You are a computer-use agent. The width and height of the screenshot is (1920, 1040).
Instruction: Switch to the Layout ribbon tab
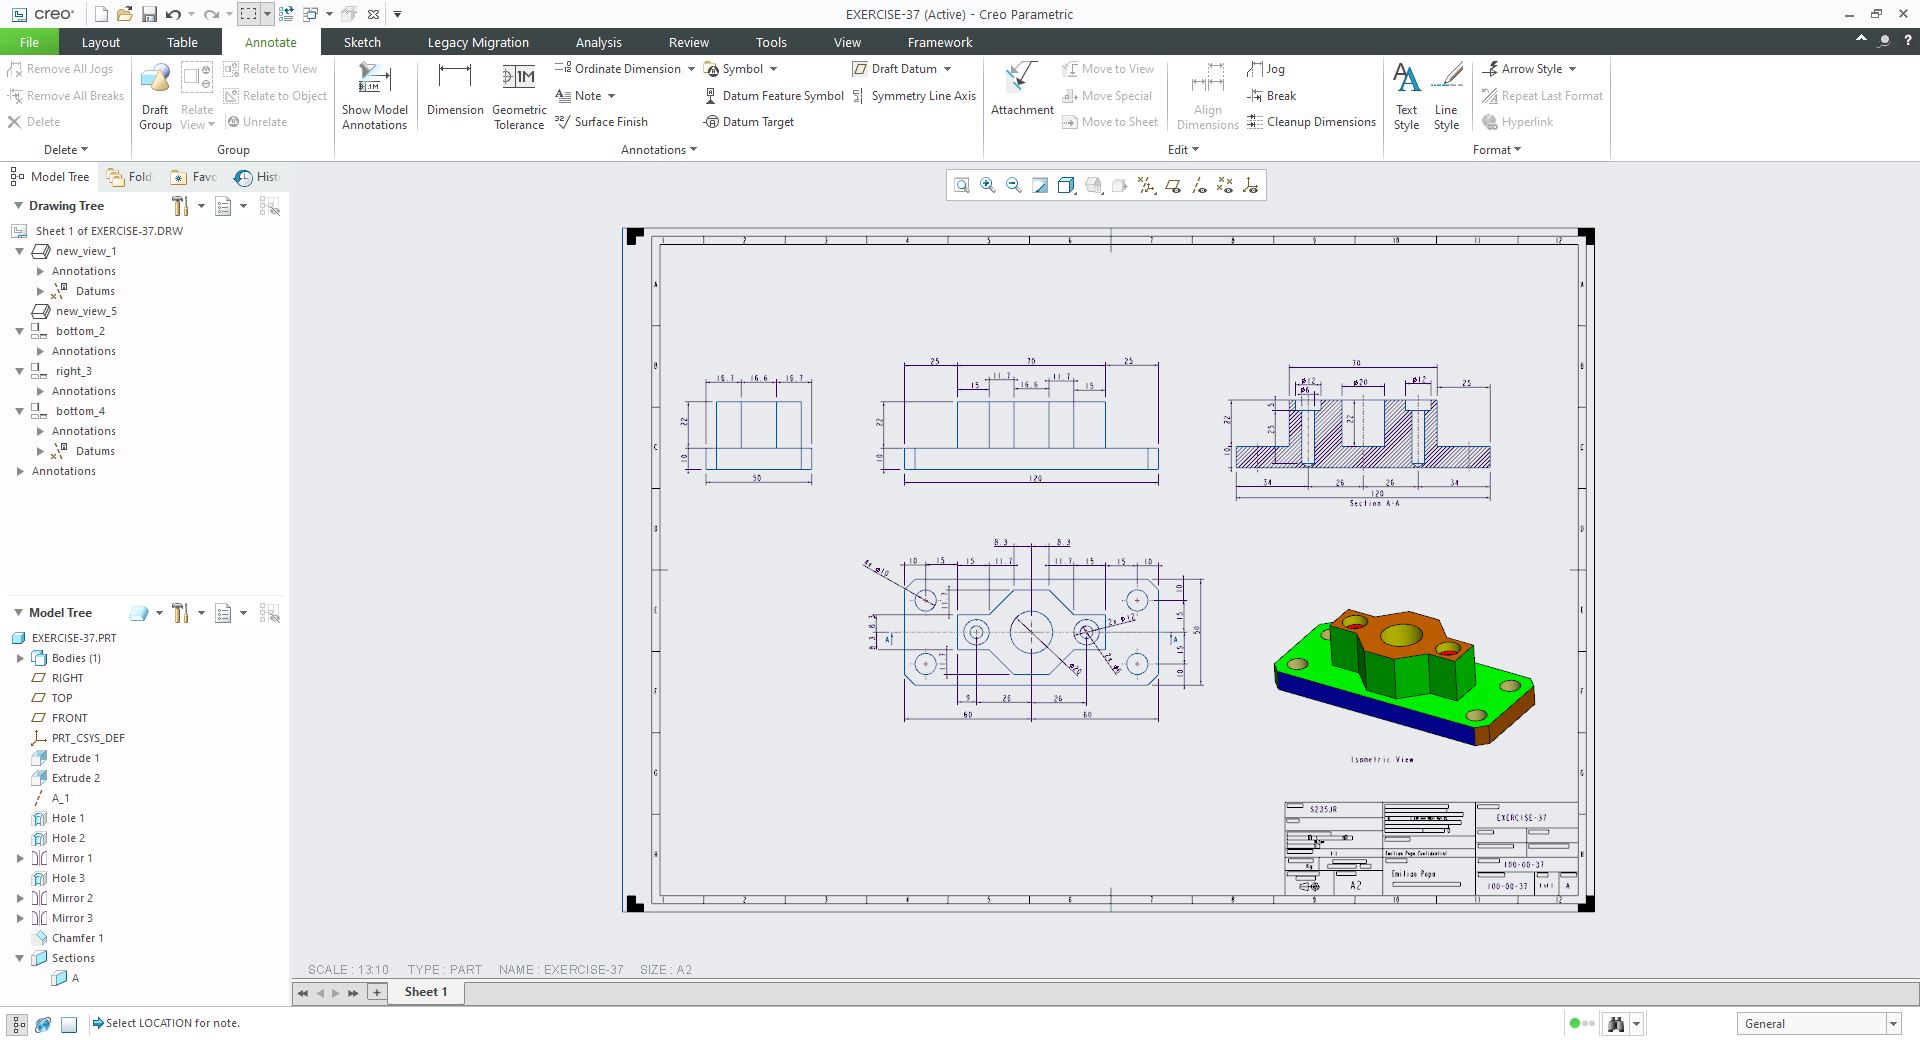[100, 42]
